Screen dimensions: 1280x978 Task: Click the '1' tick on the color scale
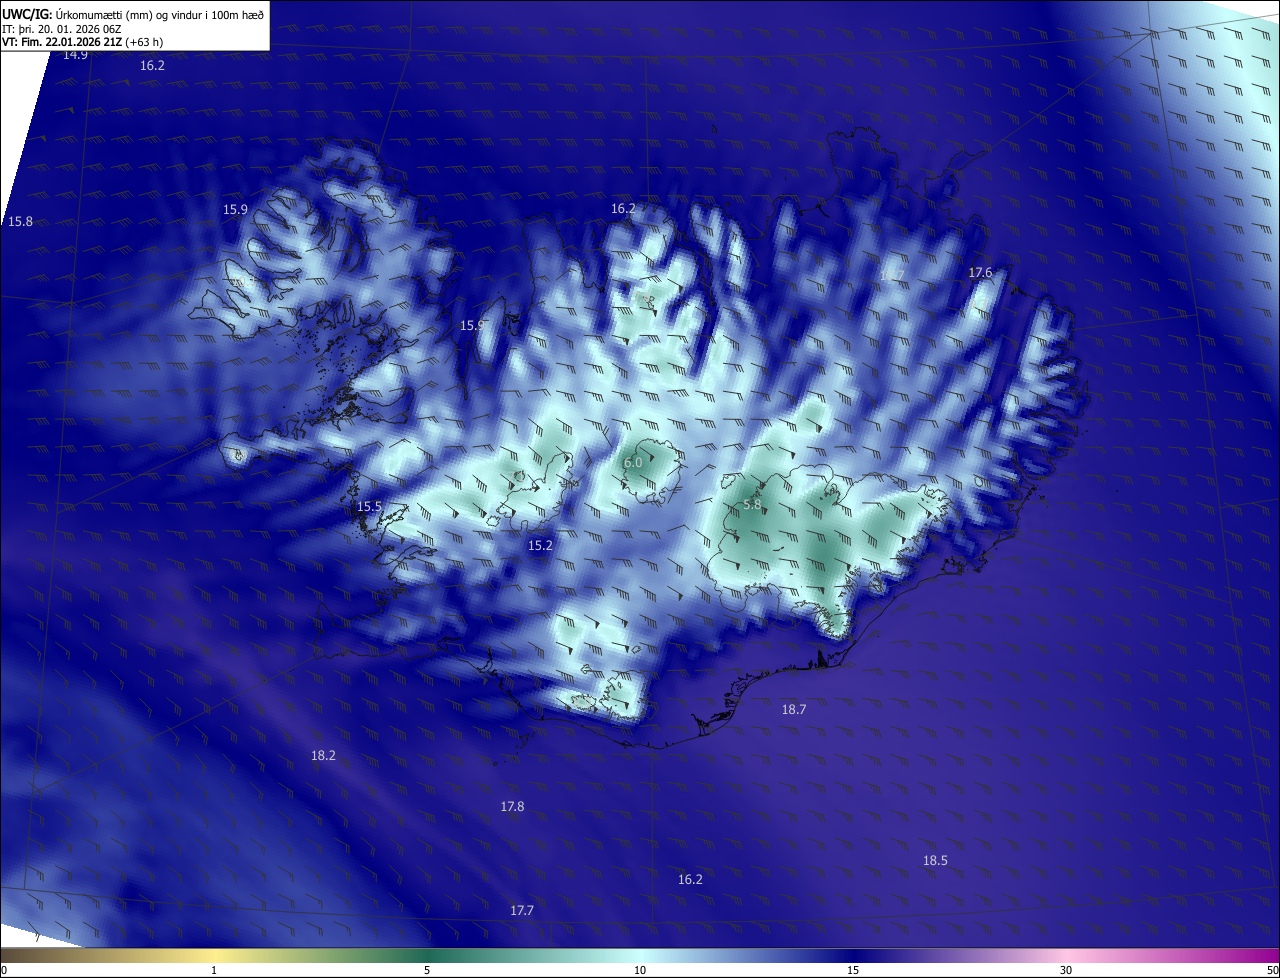[214, 970]
